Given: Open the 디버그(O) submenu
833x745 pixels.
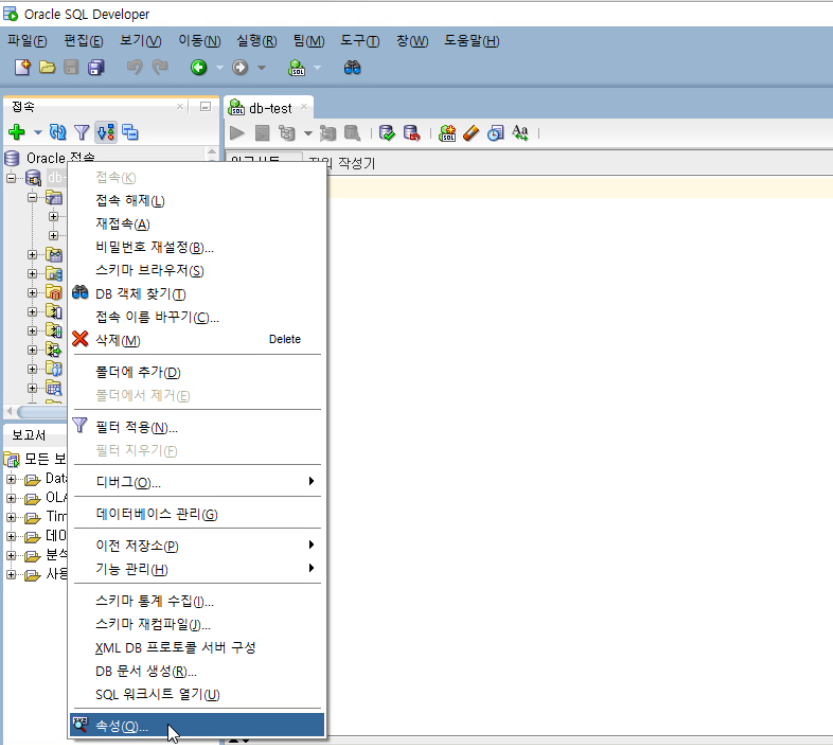Looking at the screenshot, I should (x=197, y=482).
